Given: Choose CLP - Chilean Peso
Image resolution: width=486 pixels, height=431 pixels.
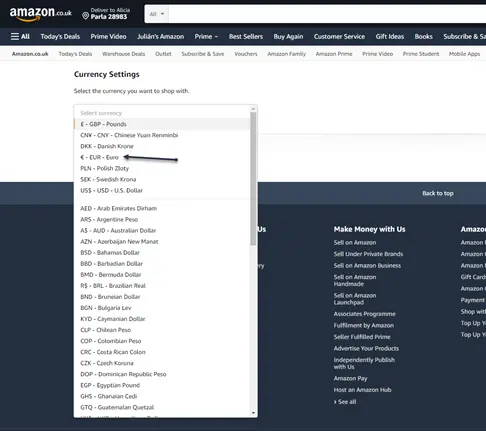Looking at the screenshot, I should tap(162, 330).
